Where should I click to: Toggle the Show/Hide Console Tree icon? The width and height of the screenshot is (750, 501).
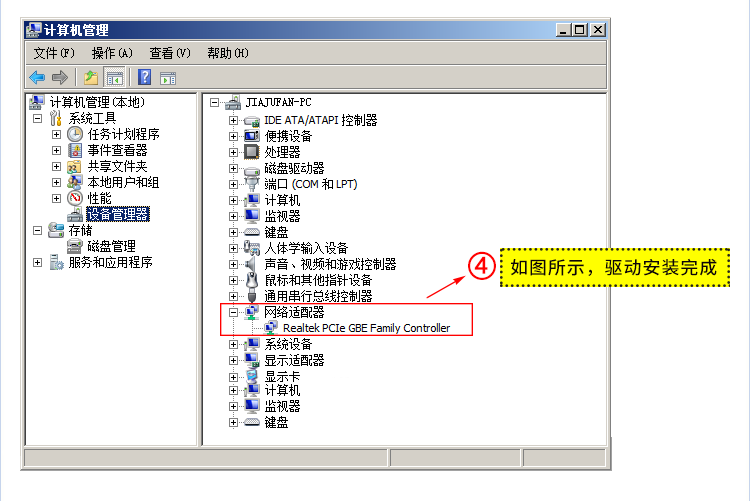[x=114, y=78]
